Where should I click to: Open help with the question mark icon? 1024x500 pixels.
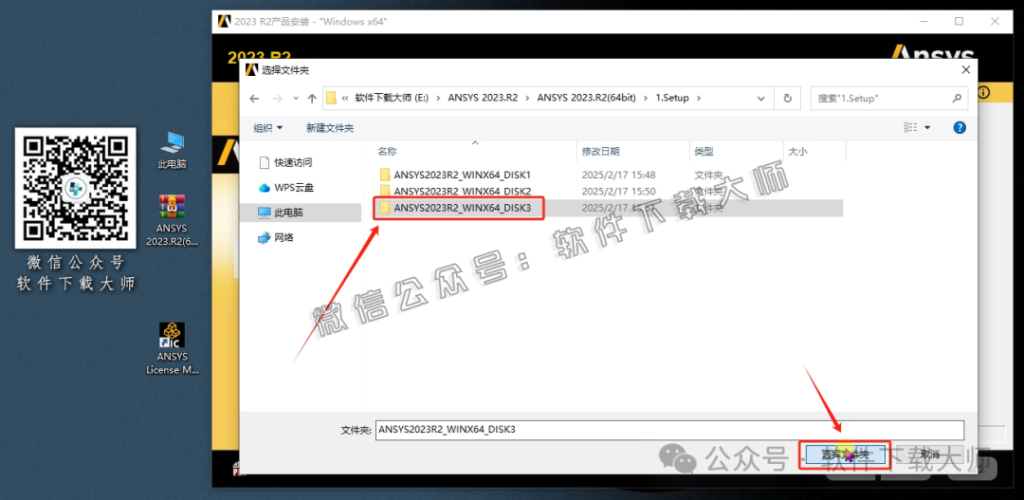(959, 127)
